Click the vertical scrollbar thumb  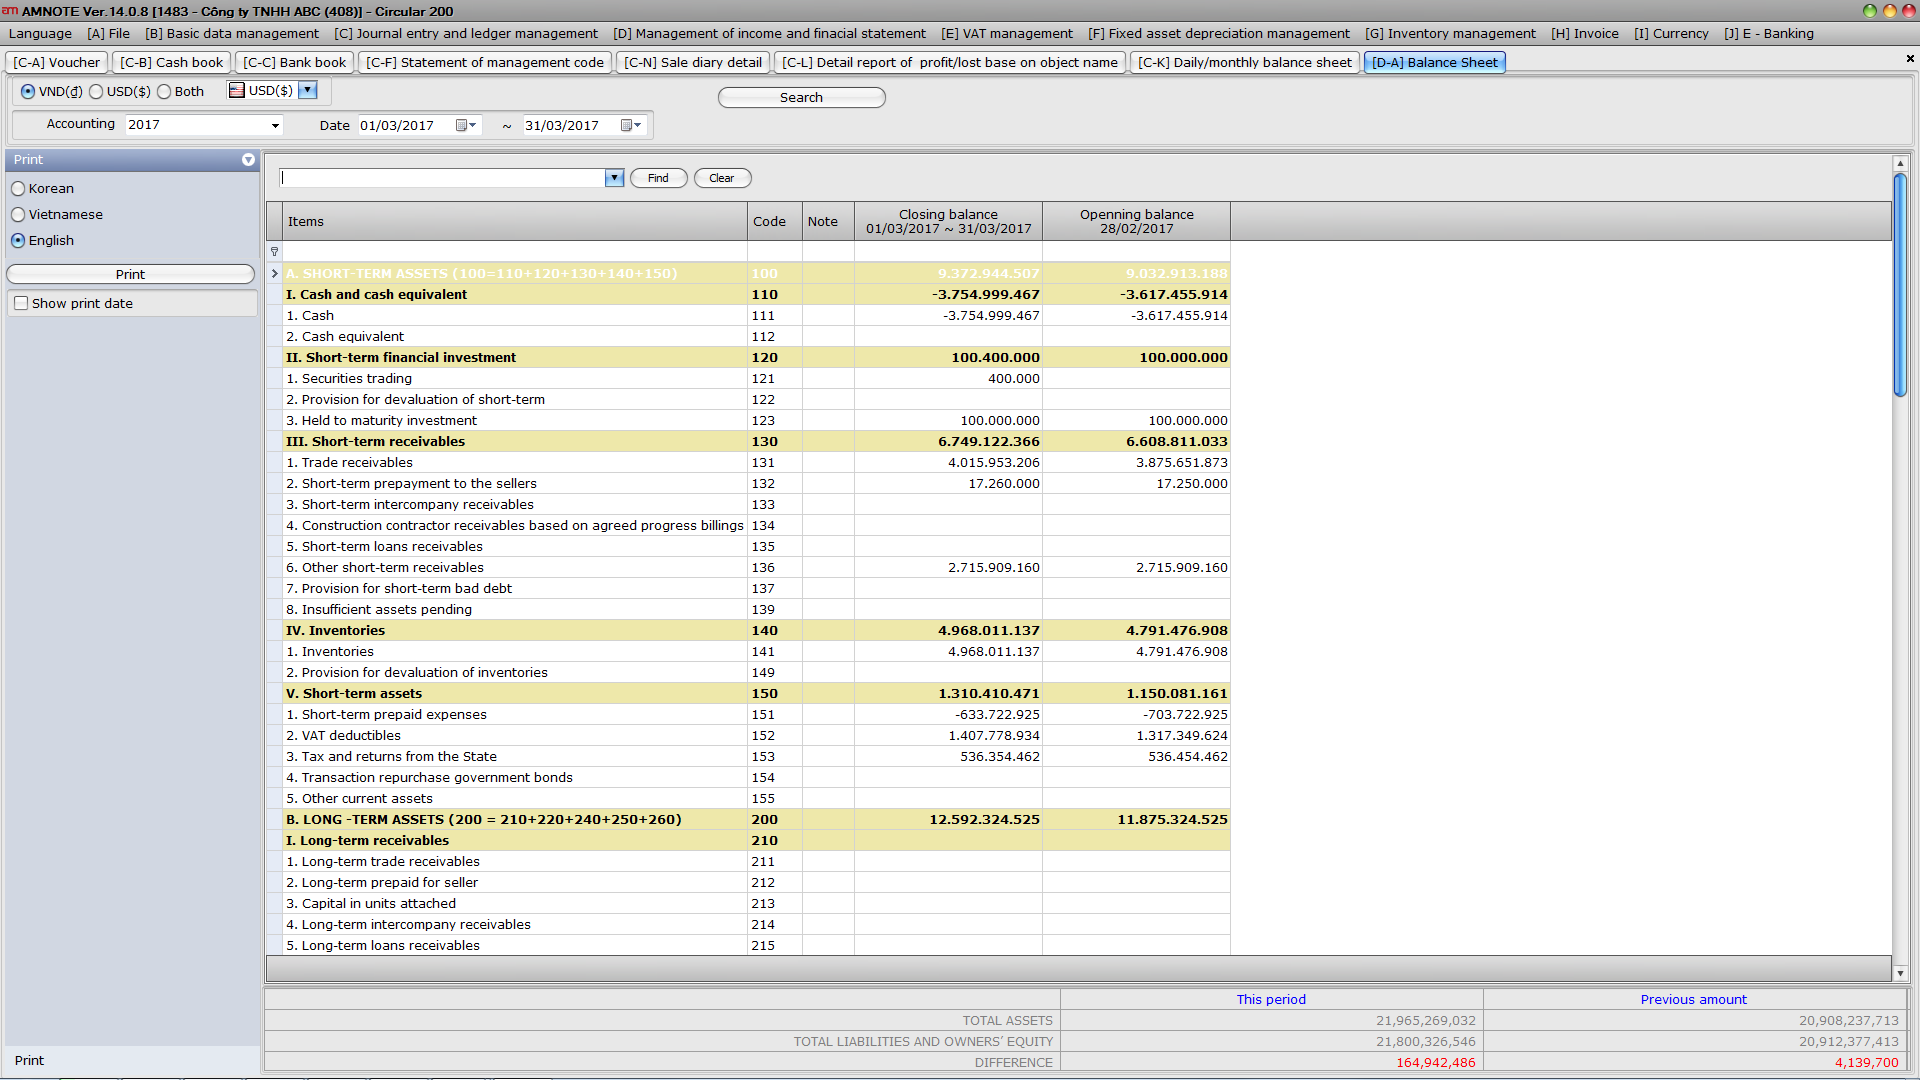tap(1900, 285)
